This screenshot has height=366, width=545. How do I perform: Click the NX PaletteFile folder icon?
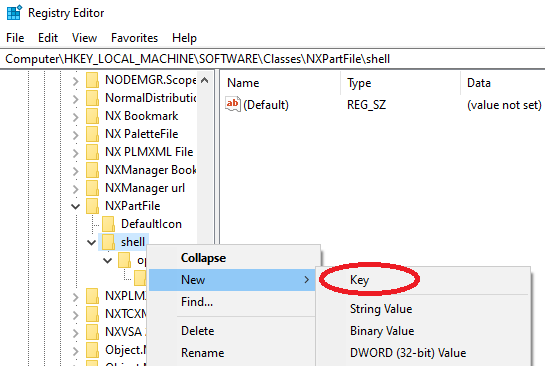pos(92,134)
